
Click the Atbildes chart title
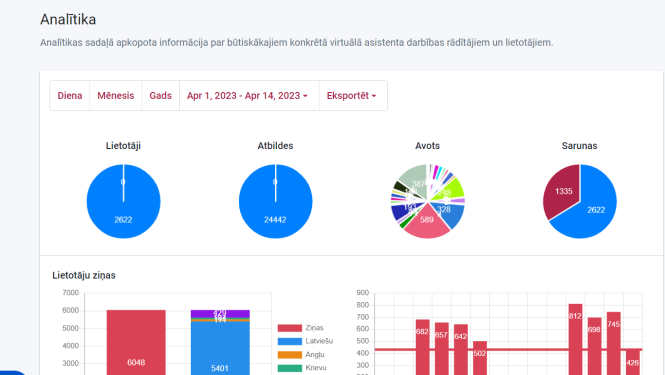[275, 146]
